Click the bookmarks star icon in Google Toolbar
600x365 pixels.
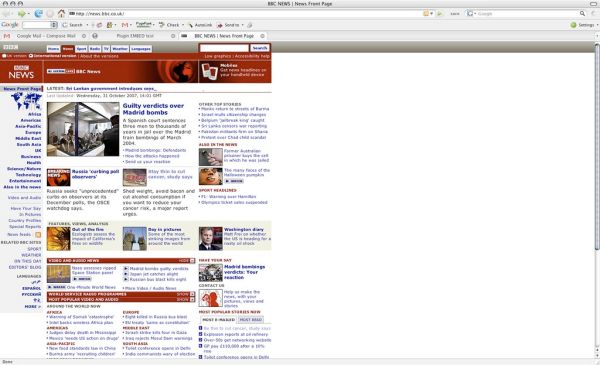click(109, 25)
